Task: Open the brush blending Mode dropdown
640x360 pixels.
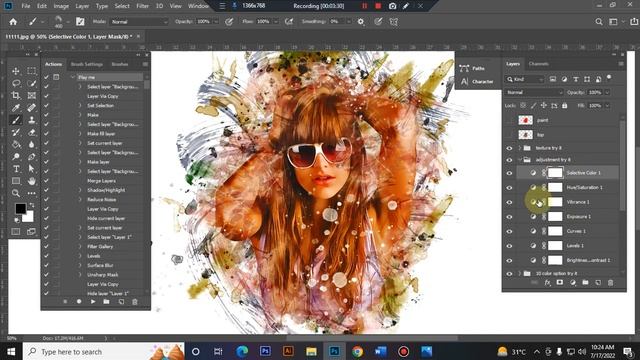Action: pyautogui.click(x=139, y=22)
